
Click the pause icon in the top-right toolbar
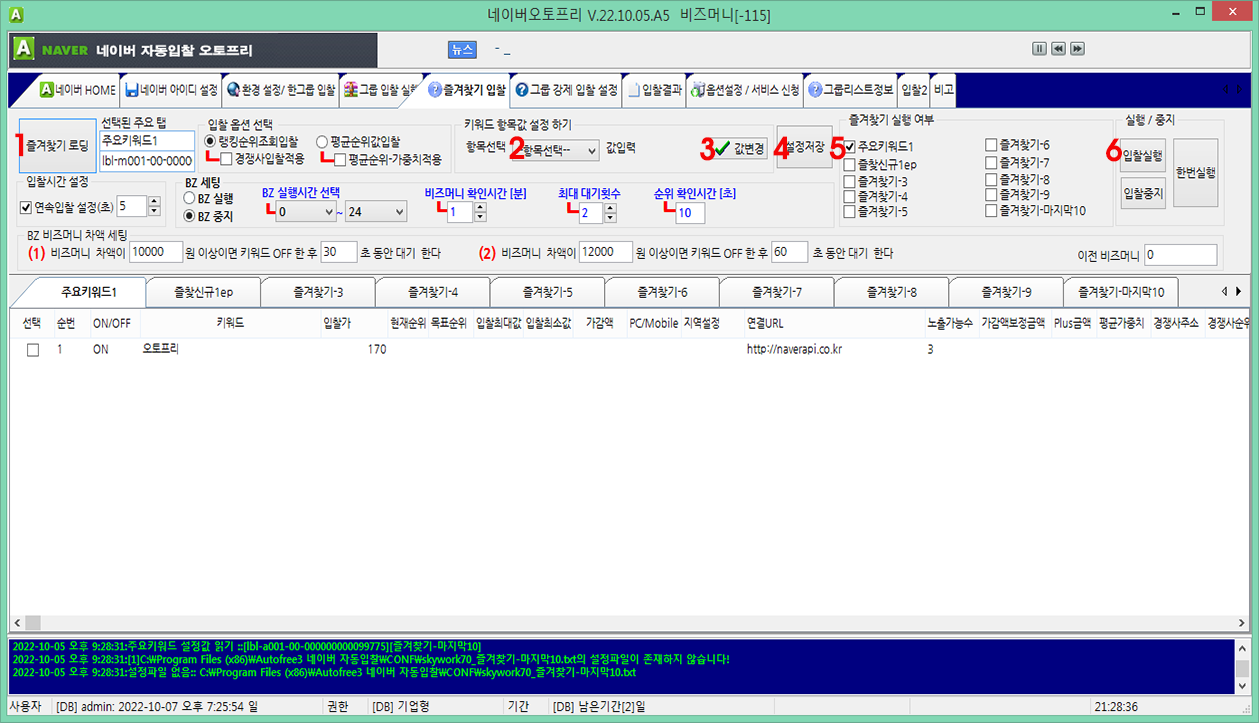tap(1037, 48)
